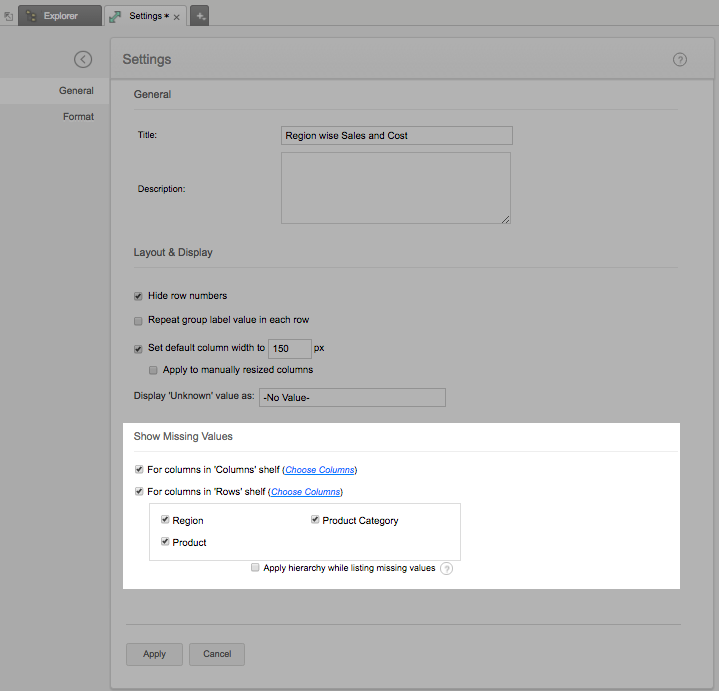Enable Apply to manually resized columns

pos(153,370)
